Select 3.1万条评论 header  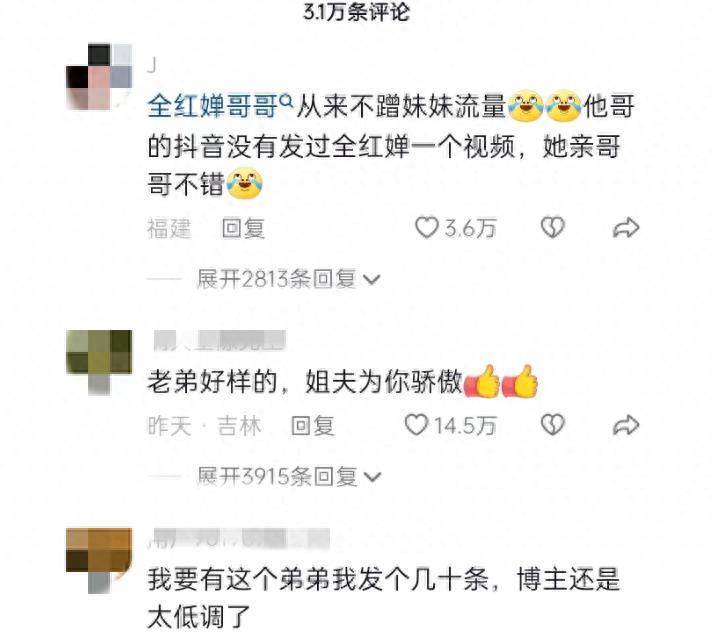pos(356,12)
